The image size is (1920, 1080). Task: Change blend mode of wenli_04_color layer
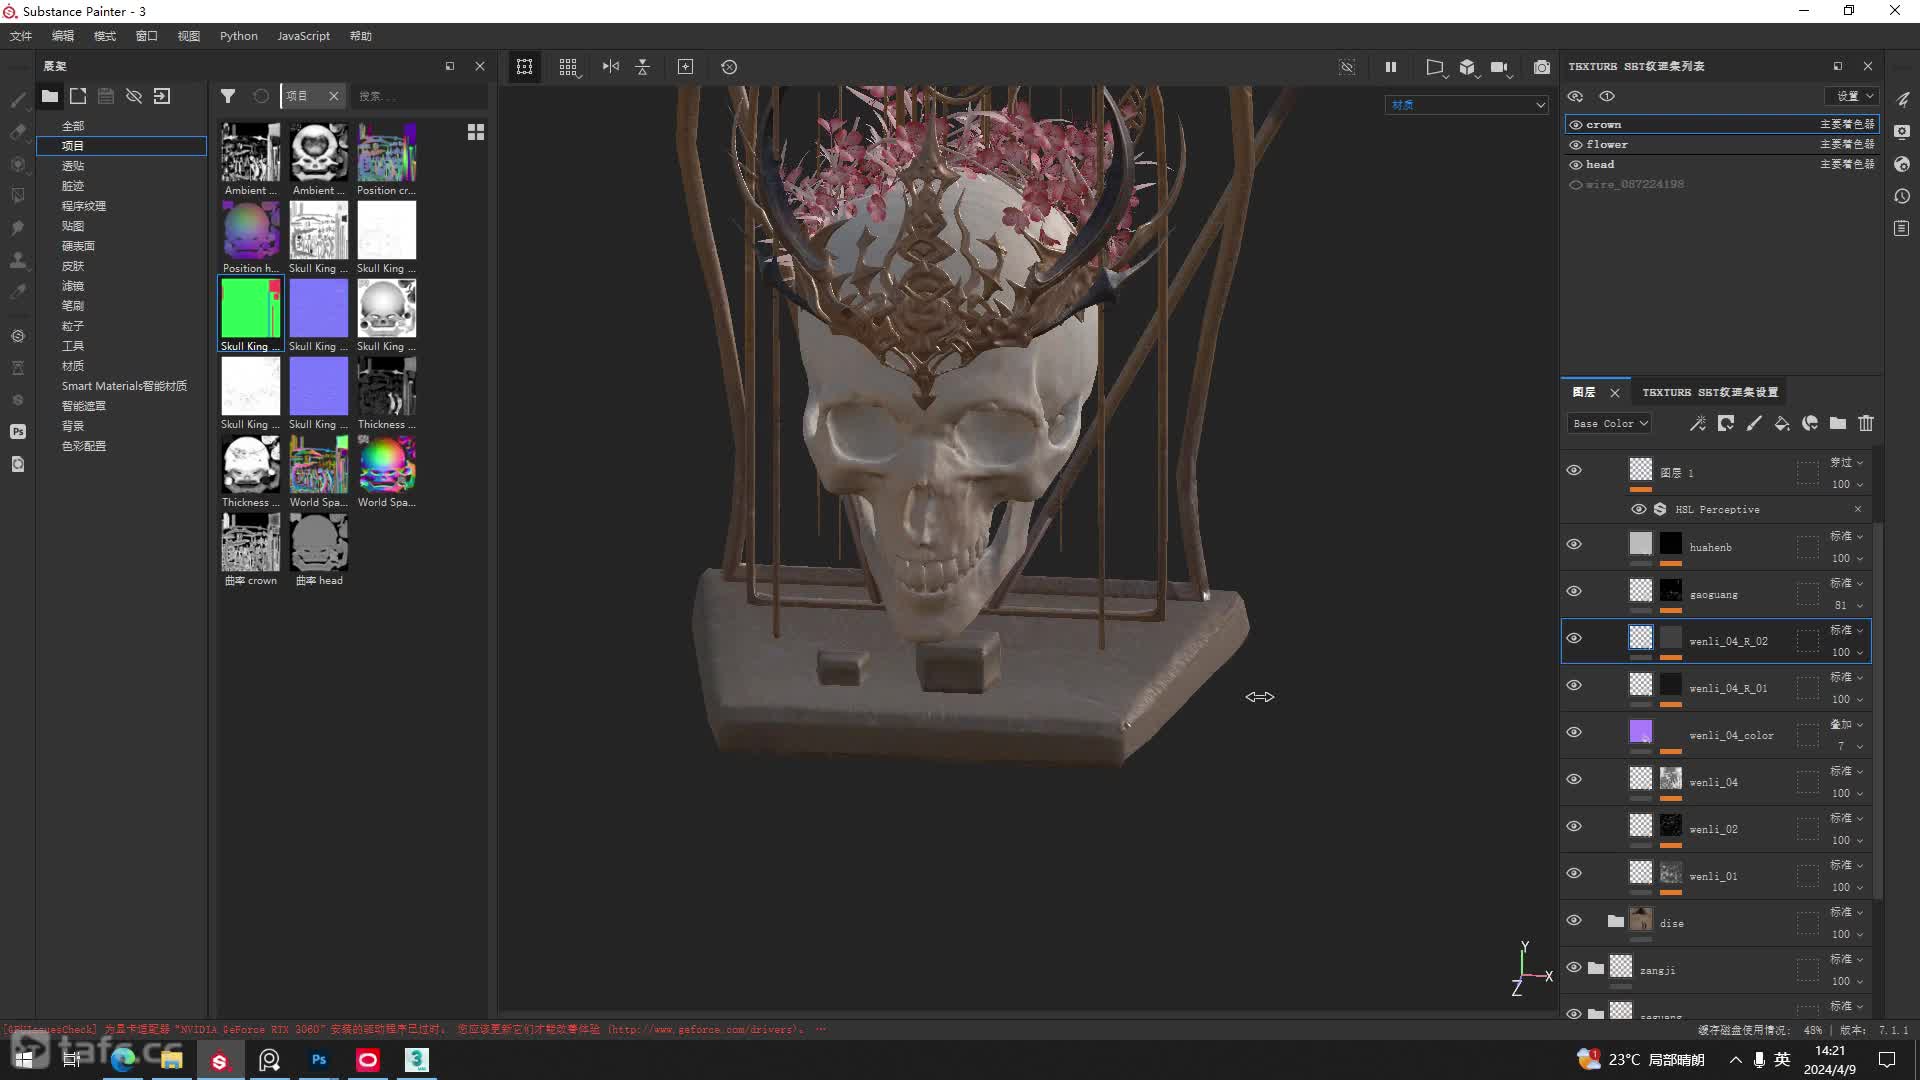pyautogui.click(x=1846, y=724)
